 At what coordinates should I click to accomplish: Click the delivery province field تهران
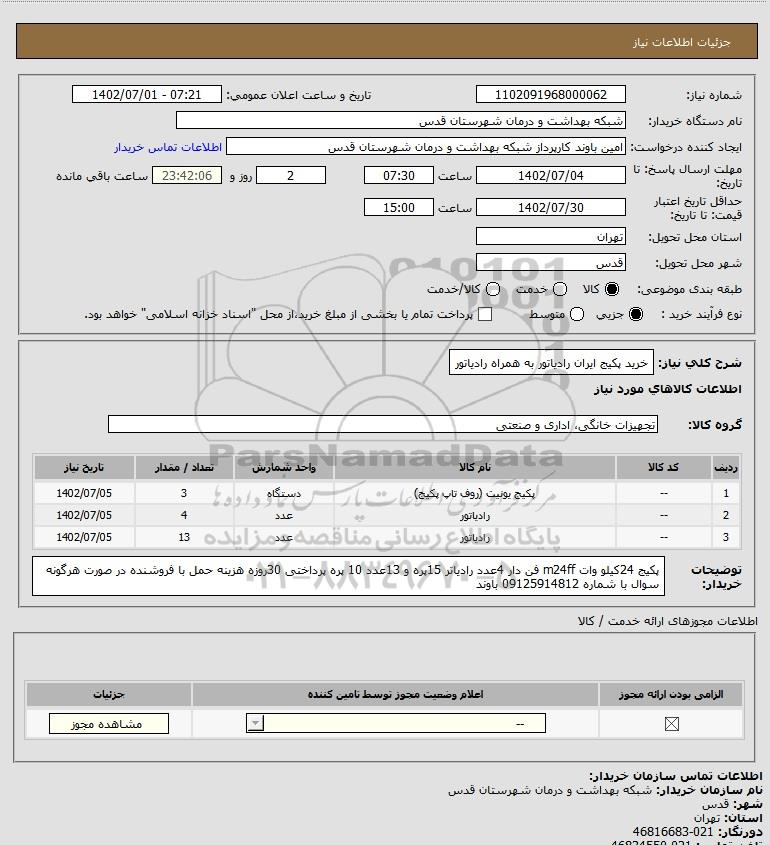point(551,237)
